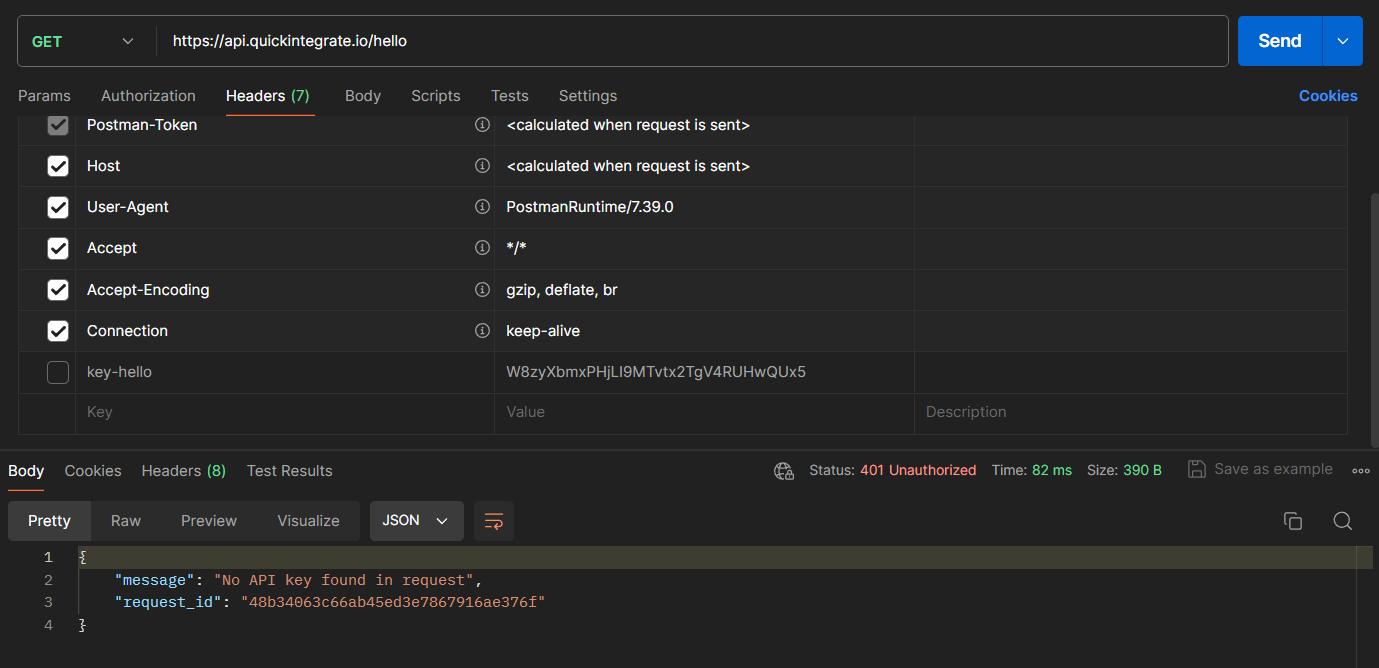Image resolution: width=1379 pixels, height=668 pixels.
Task: Enable the key-hello header checkbox
Action: click(58, 372)
